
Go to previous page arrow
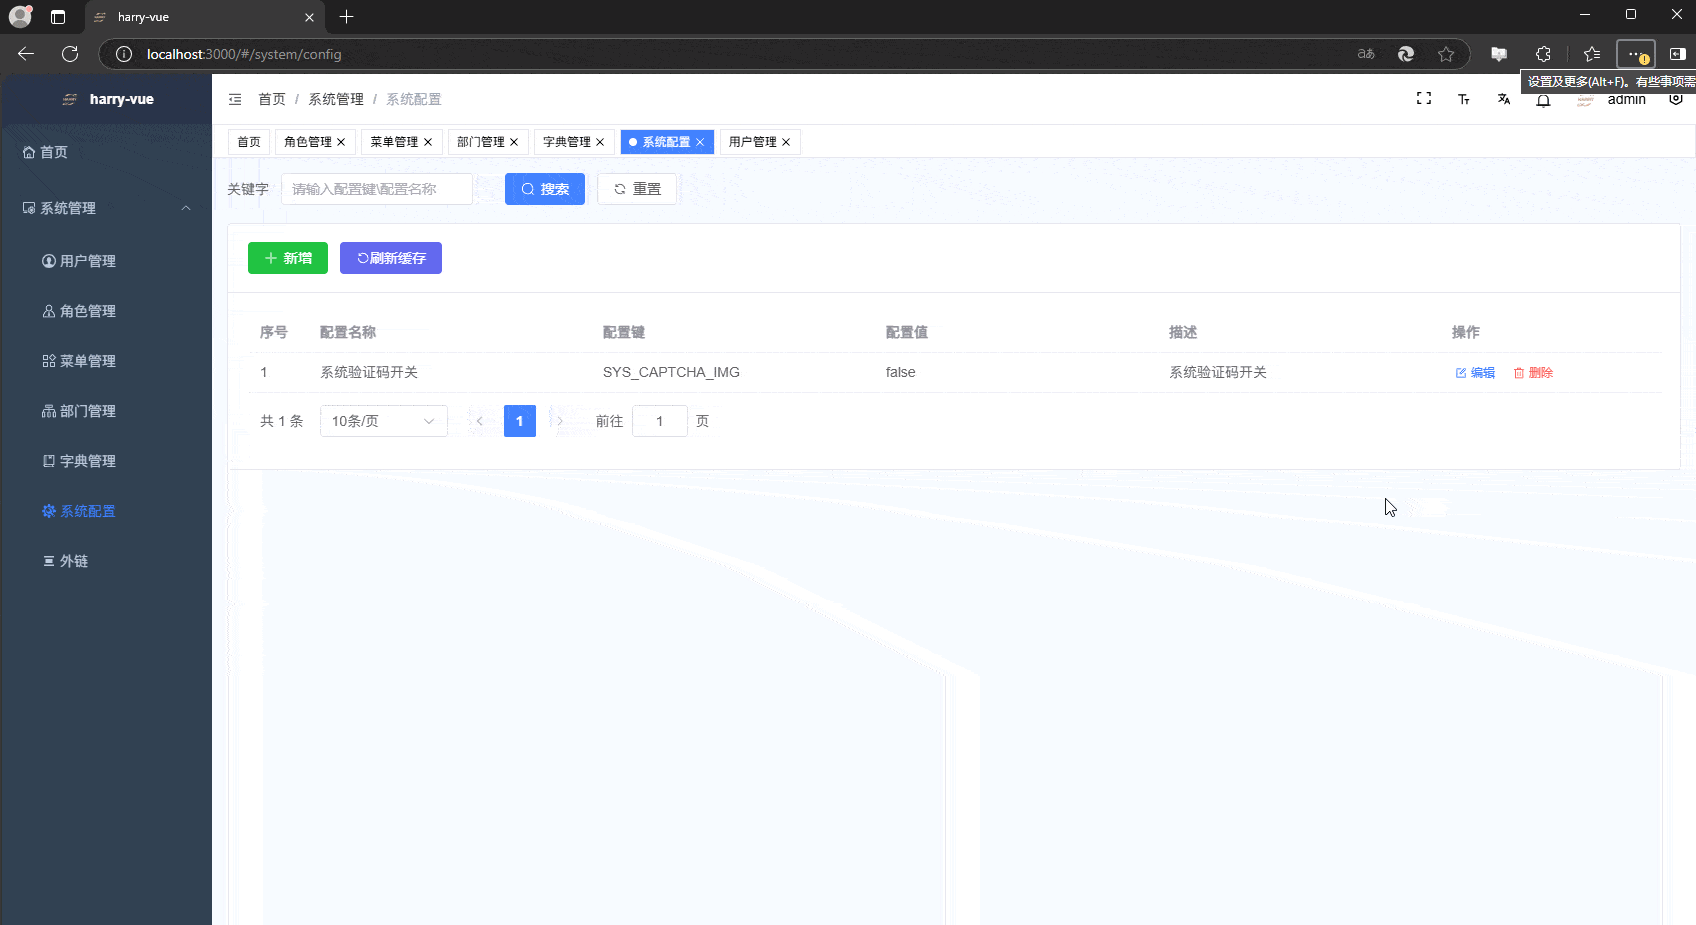click(480, 421)
